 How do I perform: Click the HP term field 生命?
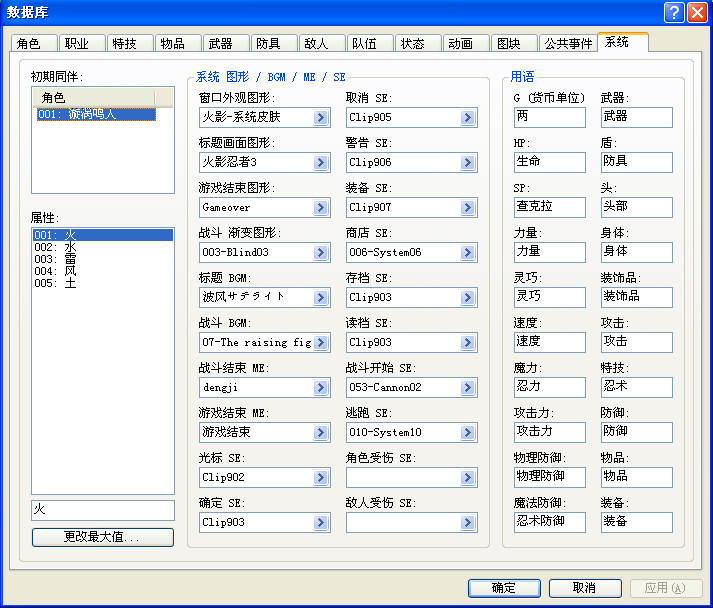[x=550, y=162]
